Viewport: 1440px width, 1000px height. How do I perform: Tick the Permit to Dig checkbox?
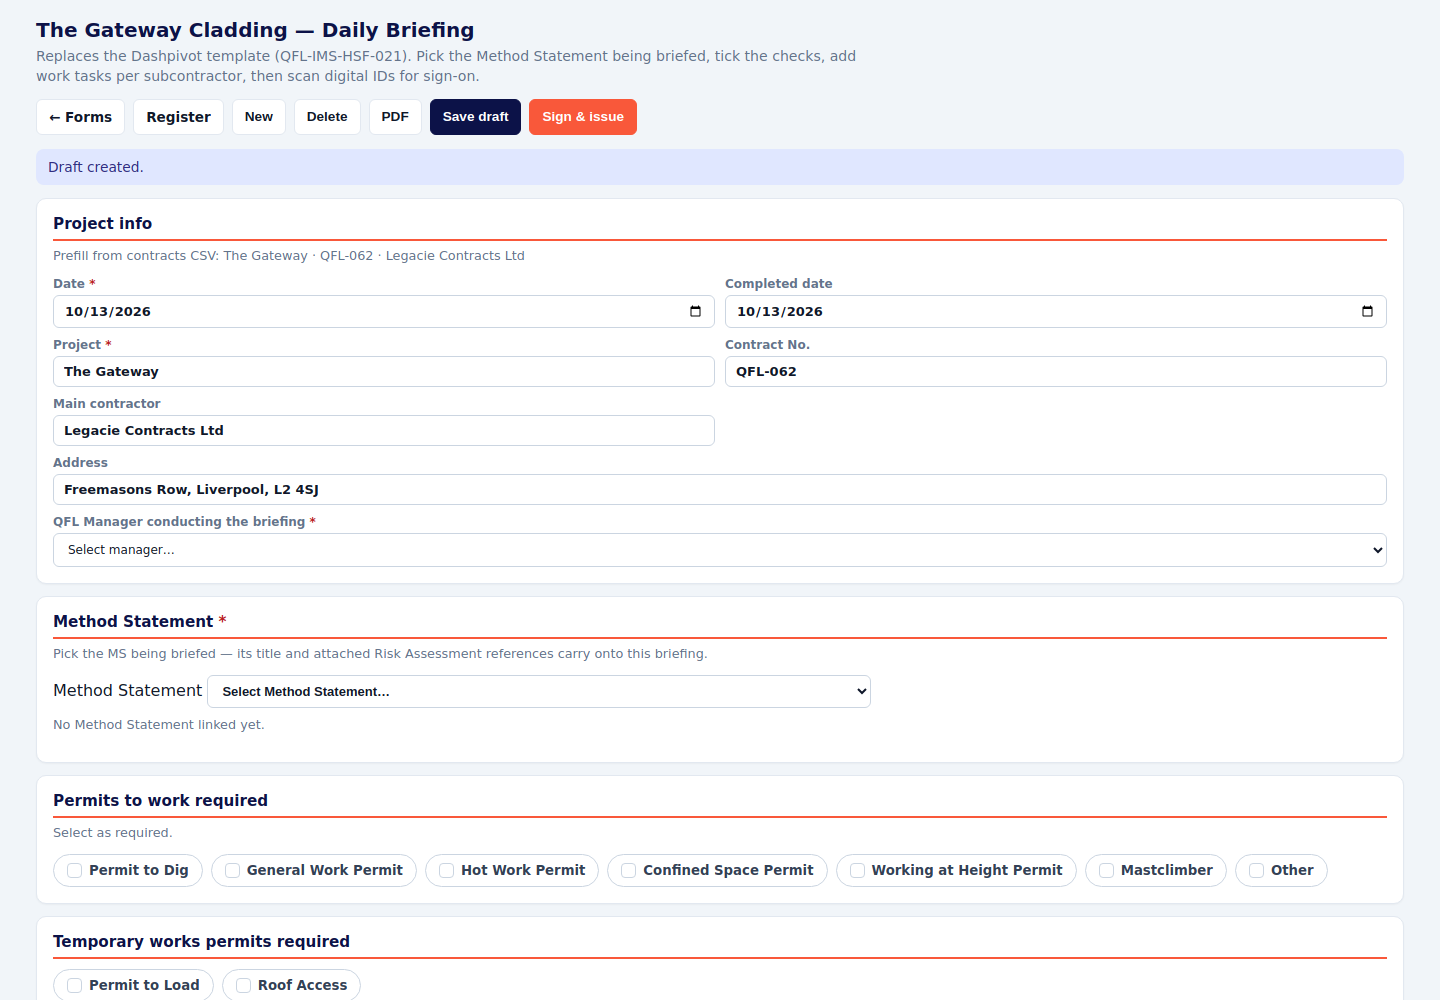coord(75,870)
